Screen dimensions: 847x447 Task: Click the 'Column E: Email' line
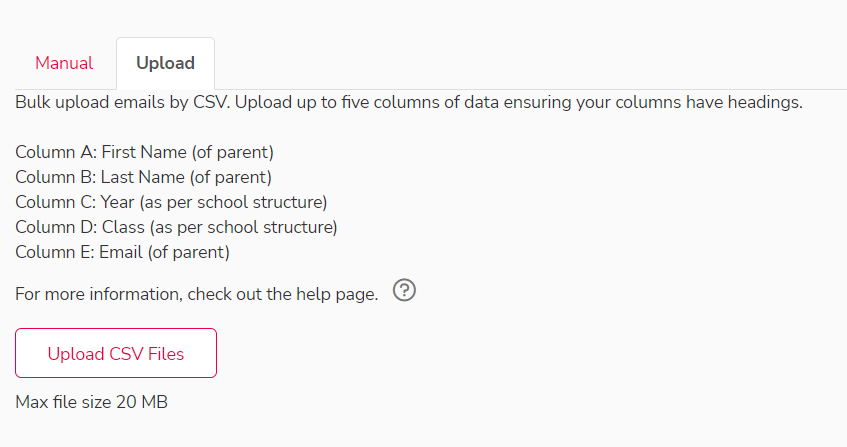pyautogui.click(x=123, y=252)
